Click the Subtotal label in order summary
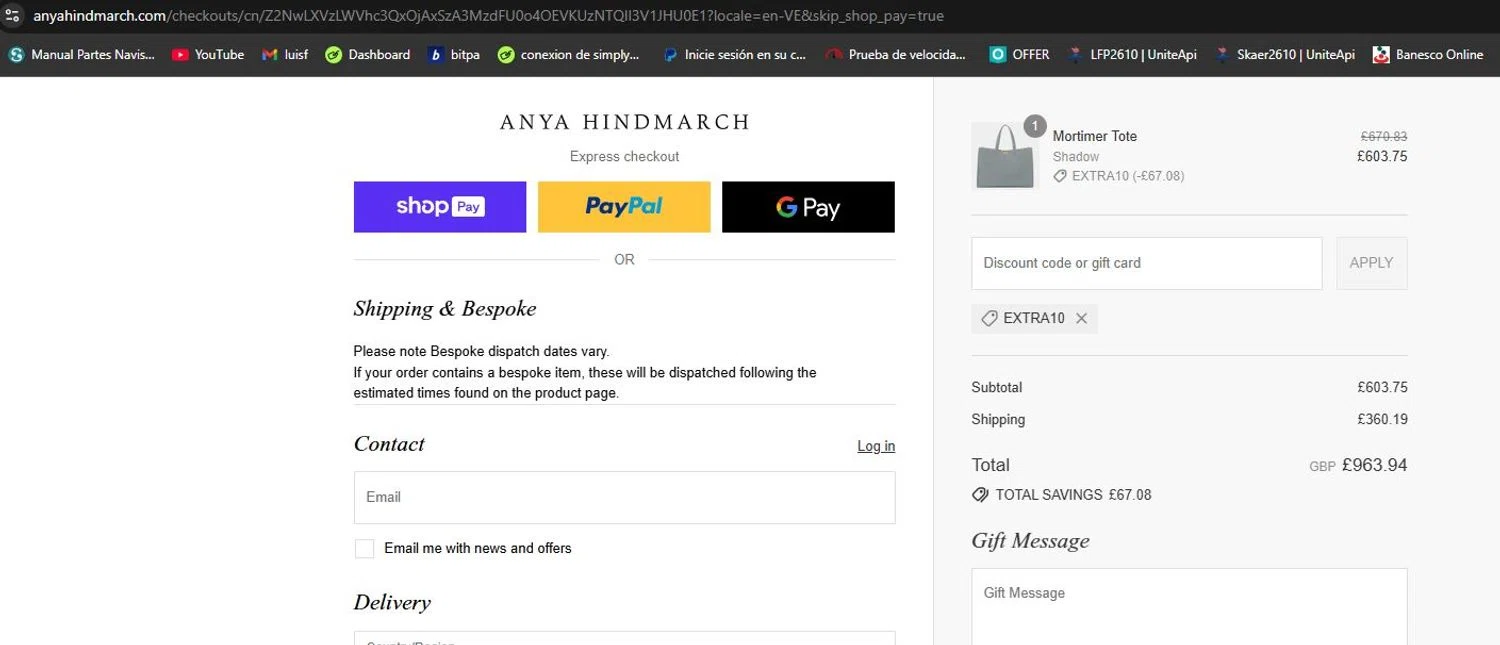 (996, 387)
